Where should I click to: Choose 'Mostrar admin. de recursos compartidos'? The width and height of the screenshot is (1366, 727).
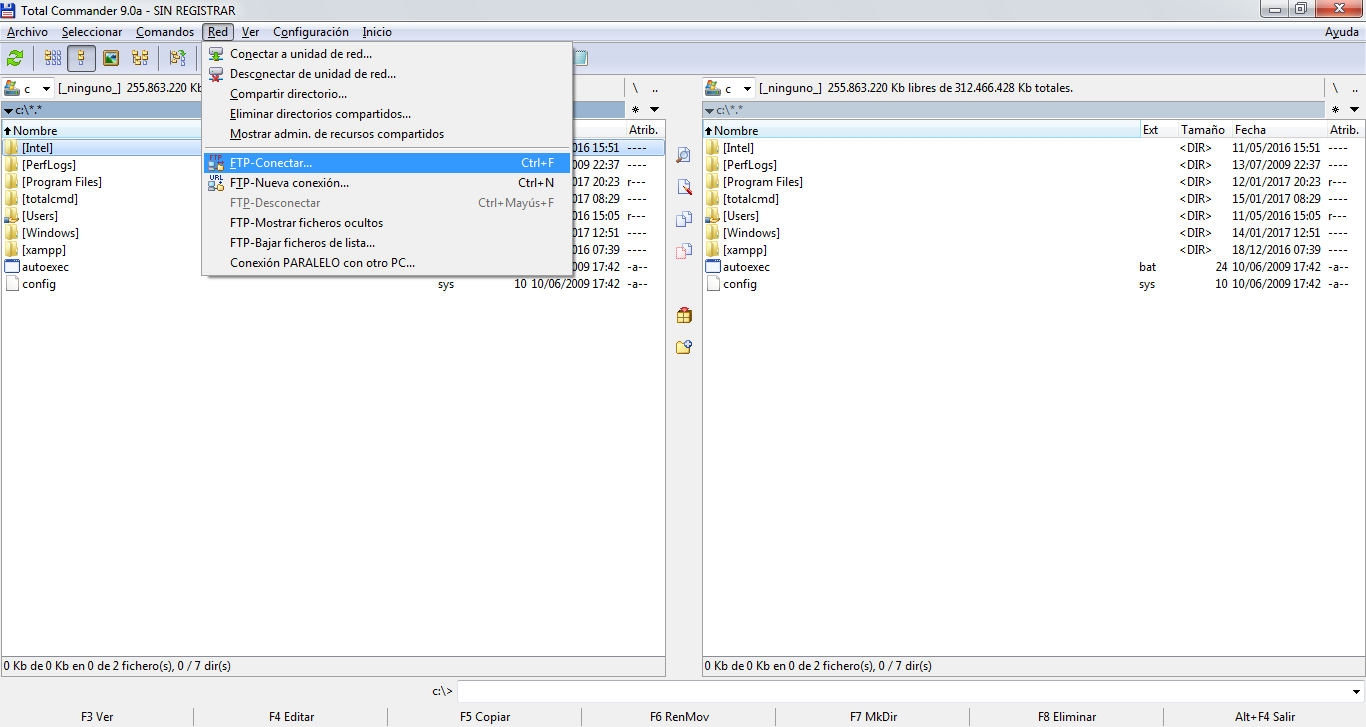pyautogui.click(x=387, y=134)
